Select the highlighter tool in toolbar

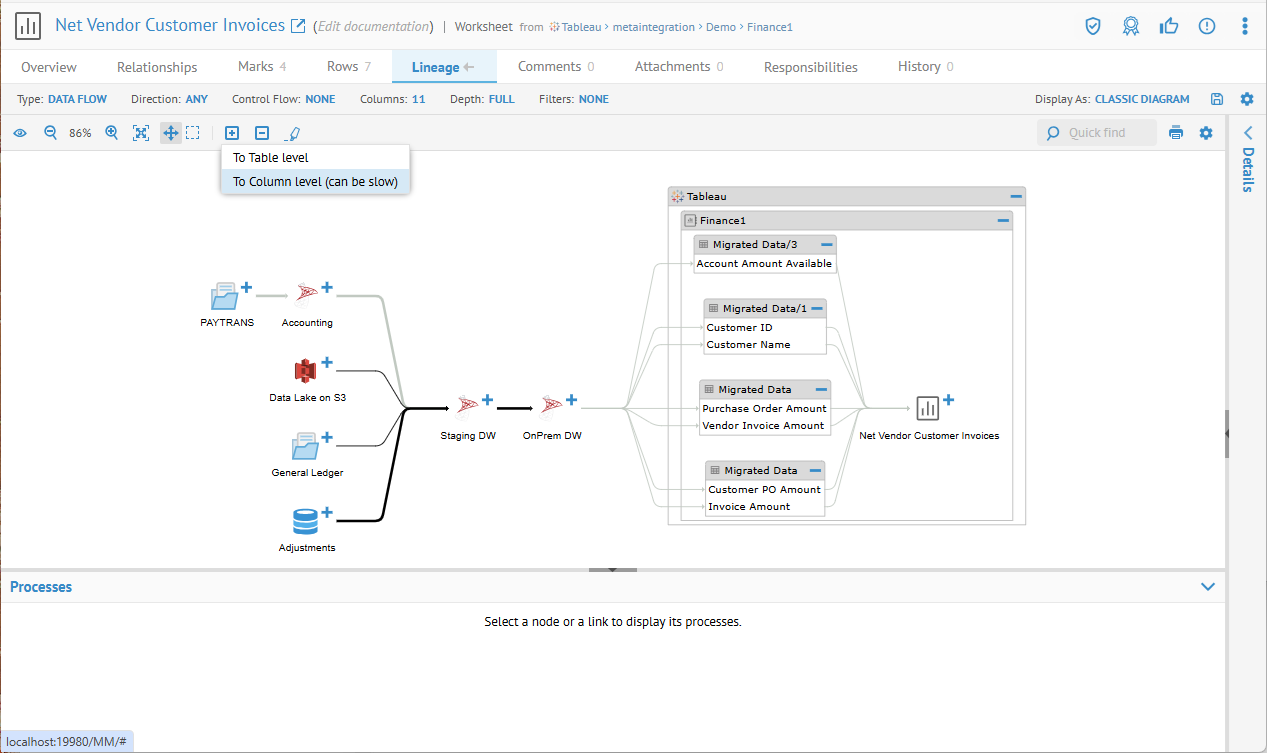tap(292, 133)
